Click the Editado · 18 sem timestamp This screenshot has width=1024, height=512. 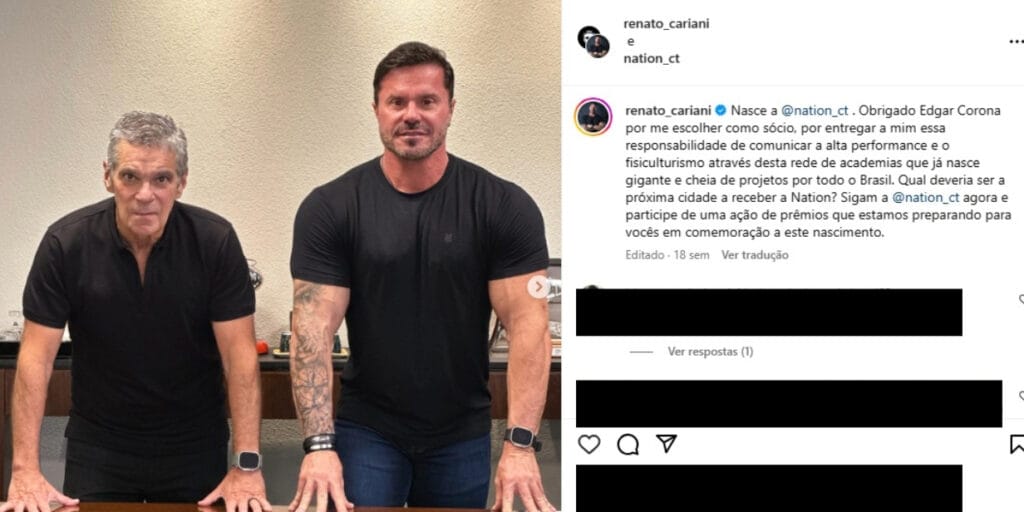(x=667, y=255)
